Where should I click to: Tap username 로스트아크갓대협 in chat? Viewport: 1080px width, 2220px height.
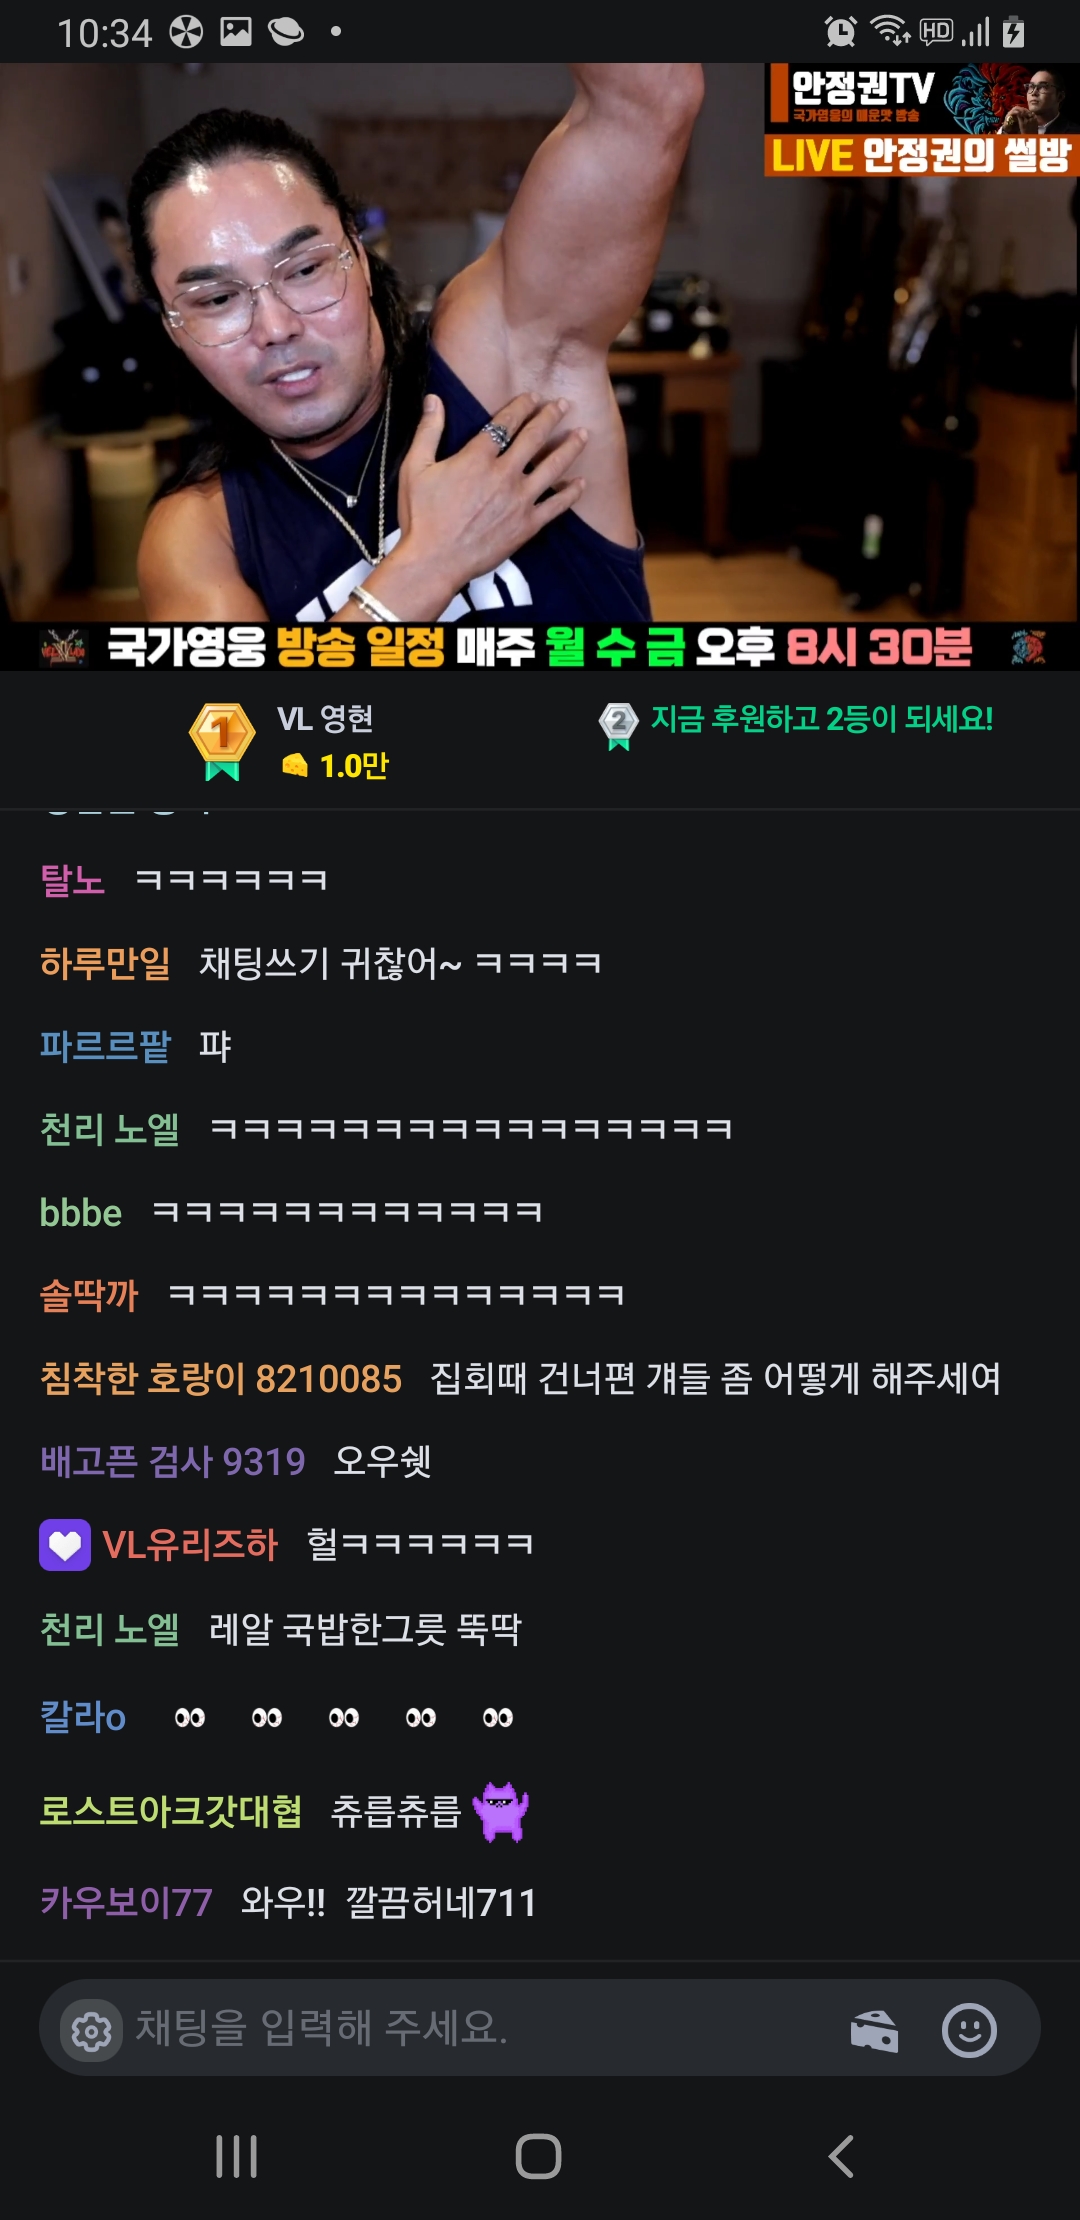pos(171,1811)
